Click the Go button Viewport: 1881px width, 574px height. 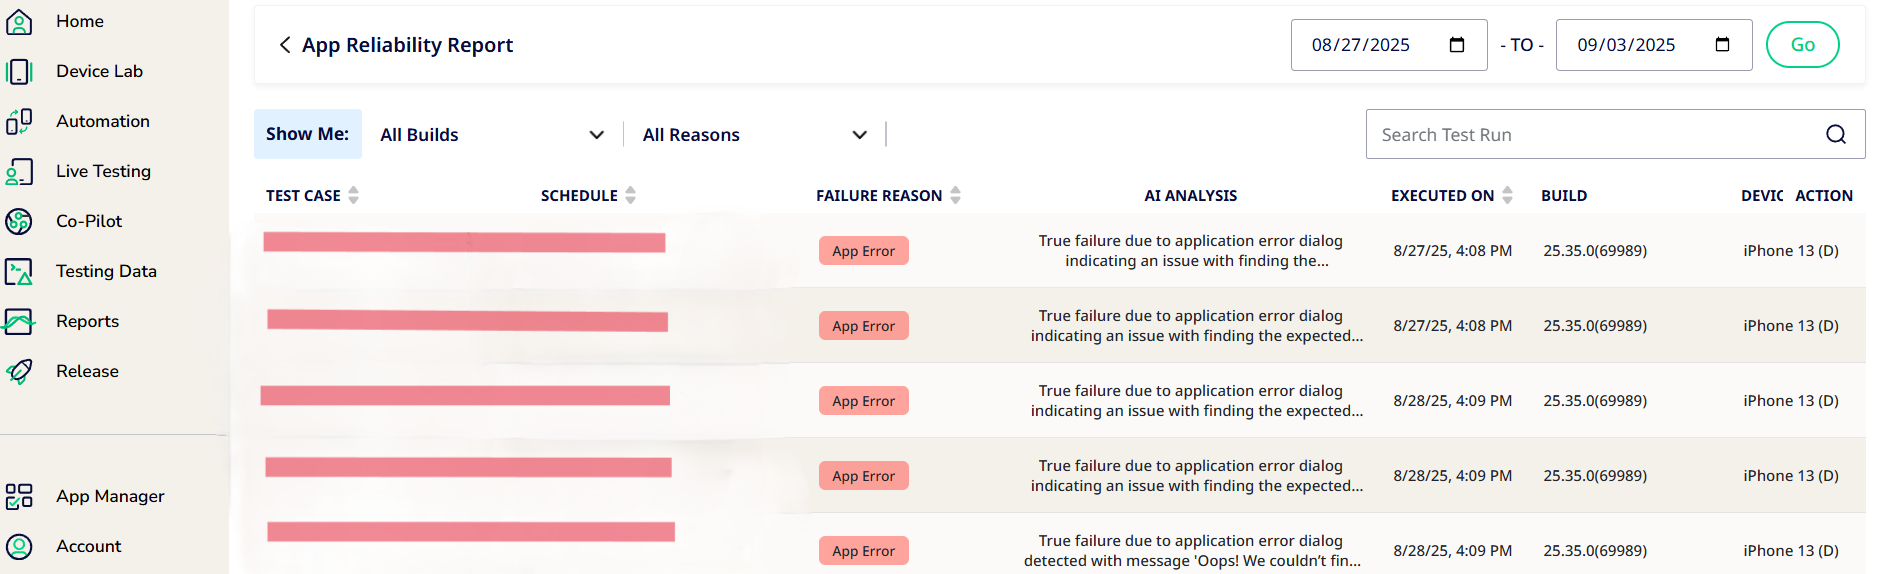pos(1803,45)
